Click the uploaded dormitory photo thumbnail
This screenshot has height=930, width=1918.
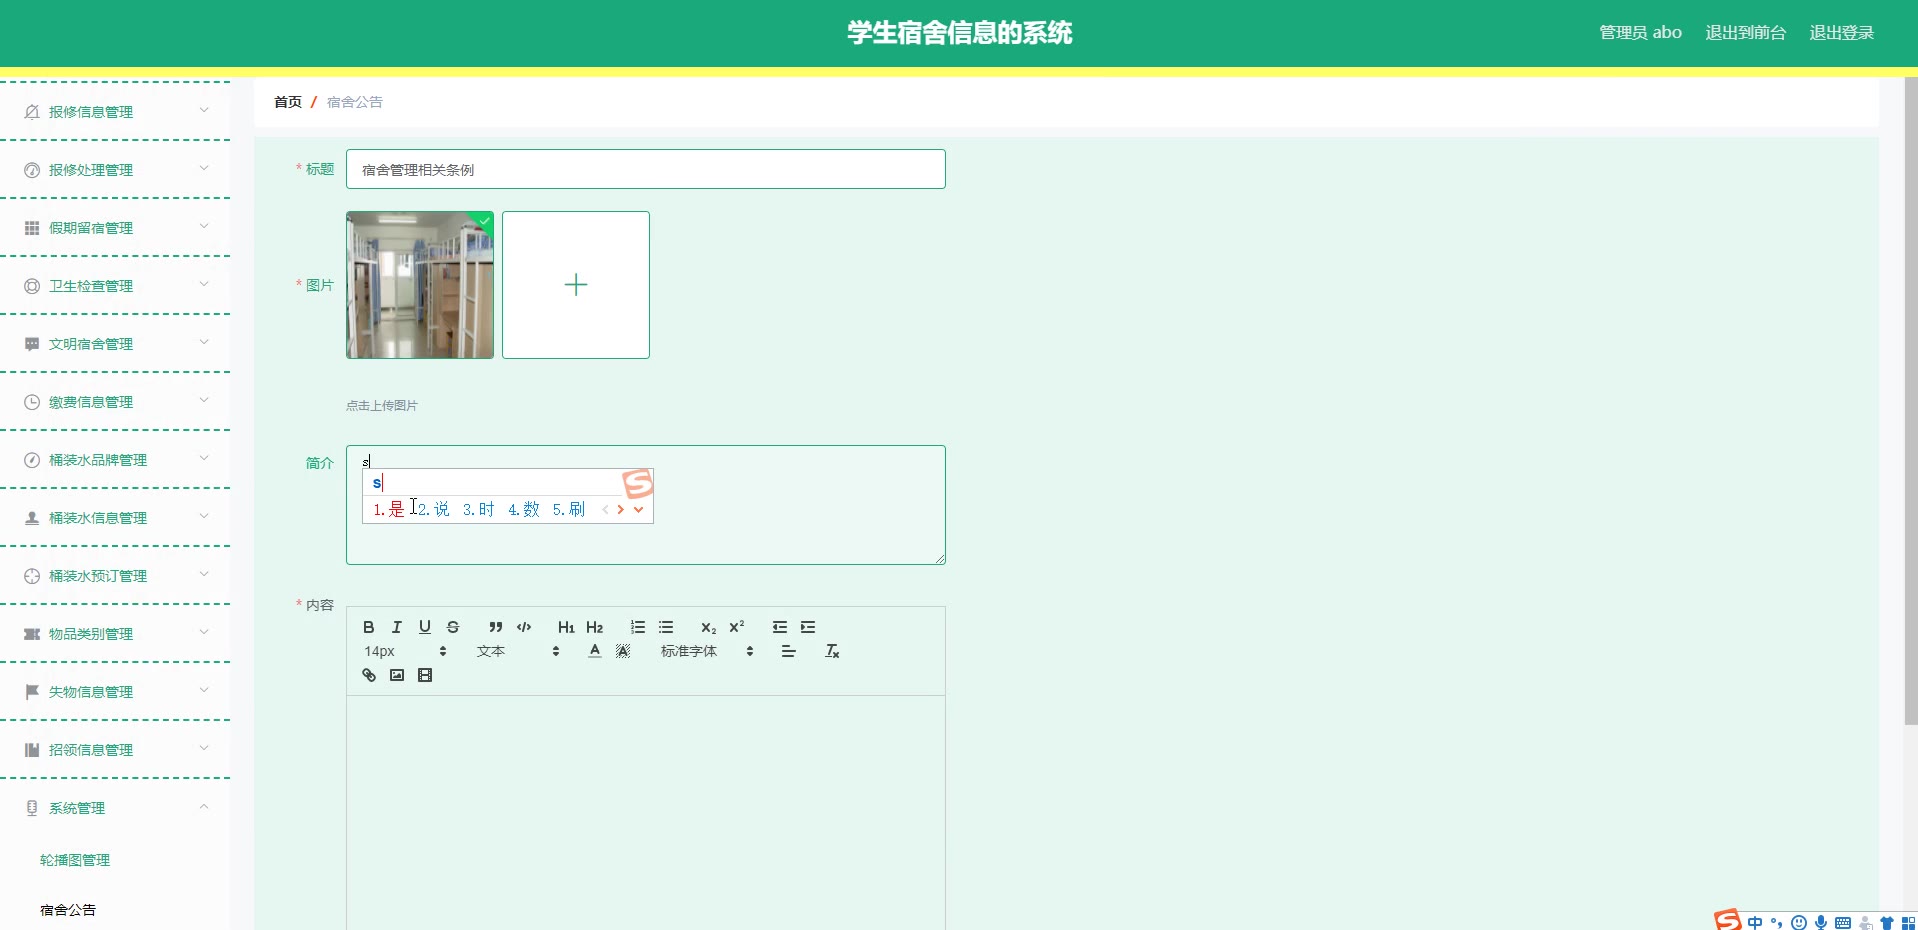click(420, 285)
